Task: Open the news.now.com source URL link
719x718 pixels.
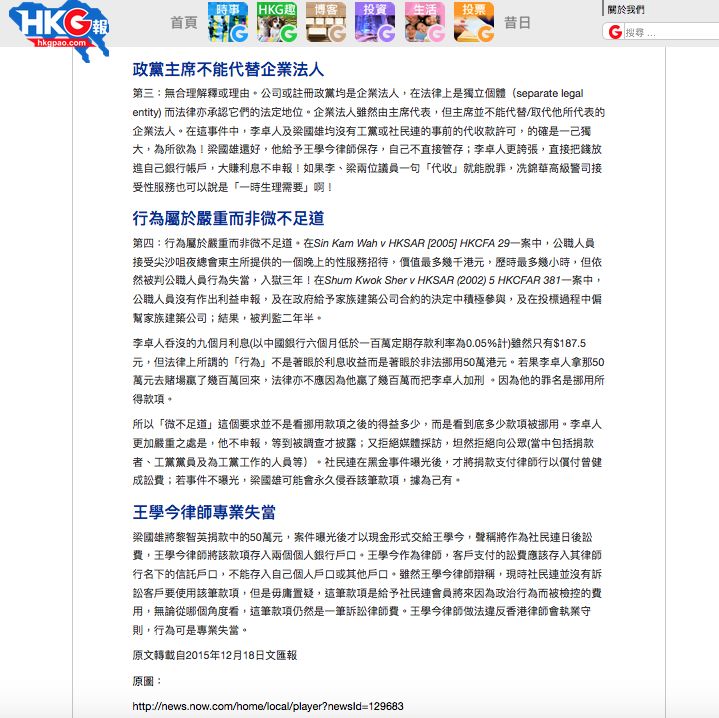Action: coord(267,706)
